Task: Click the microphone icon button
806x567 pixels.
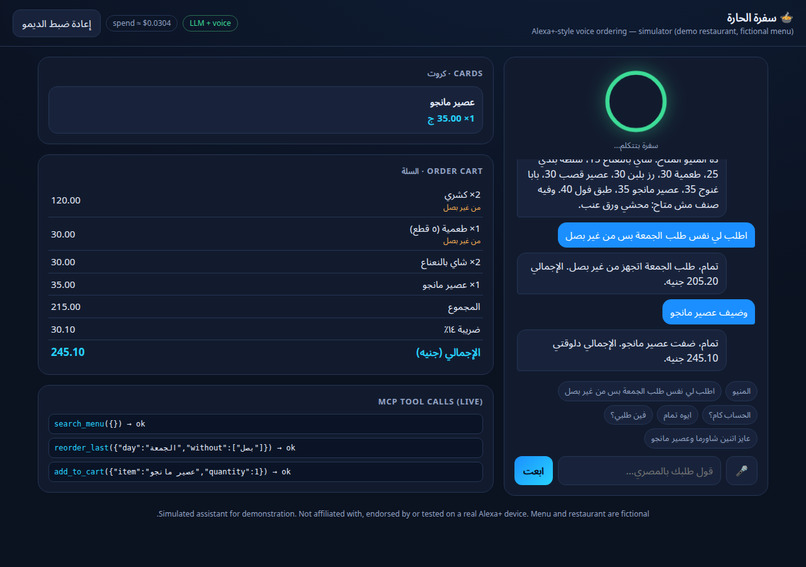Action: click(x=741, y=470)
